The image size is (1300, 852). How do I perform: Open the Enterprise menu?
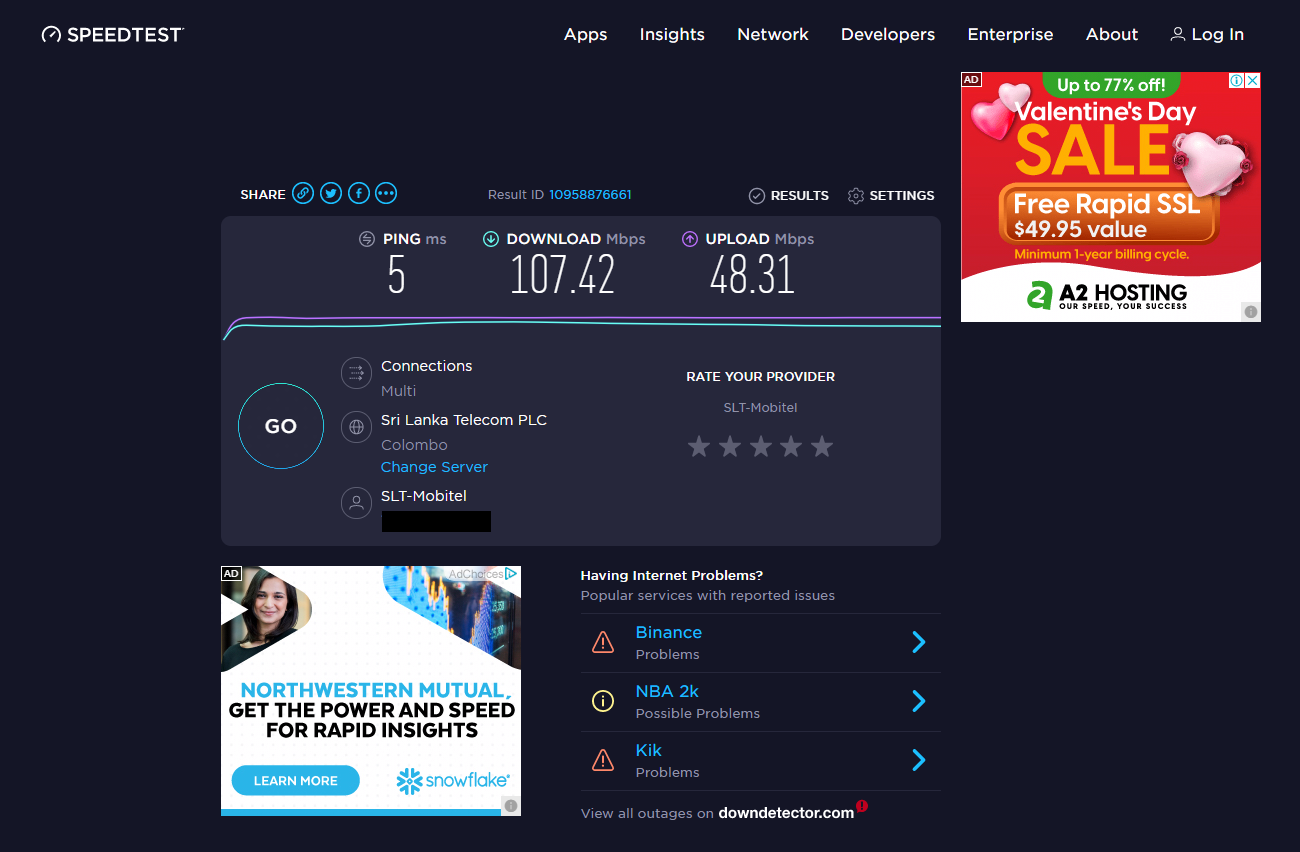(1010, 34)
